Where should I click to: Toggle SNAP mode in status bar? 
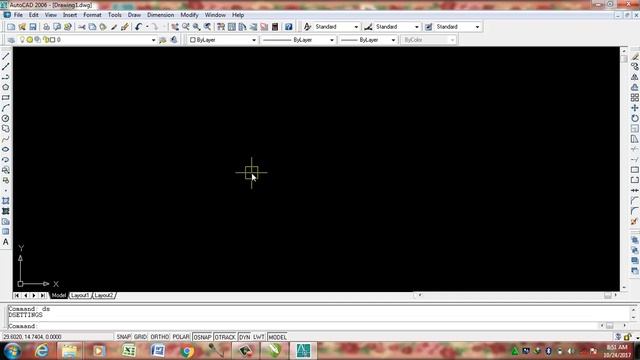[123, 337]
